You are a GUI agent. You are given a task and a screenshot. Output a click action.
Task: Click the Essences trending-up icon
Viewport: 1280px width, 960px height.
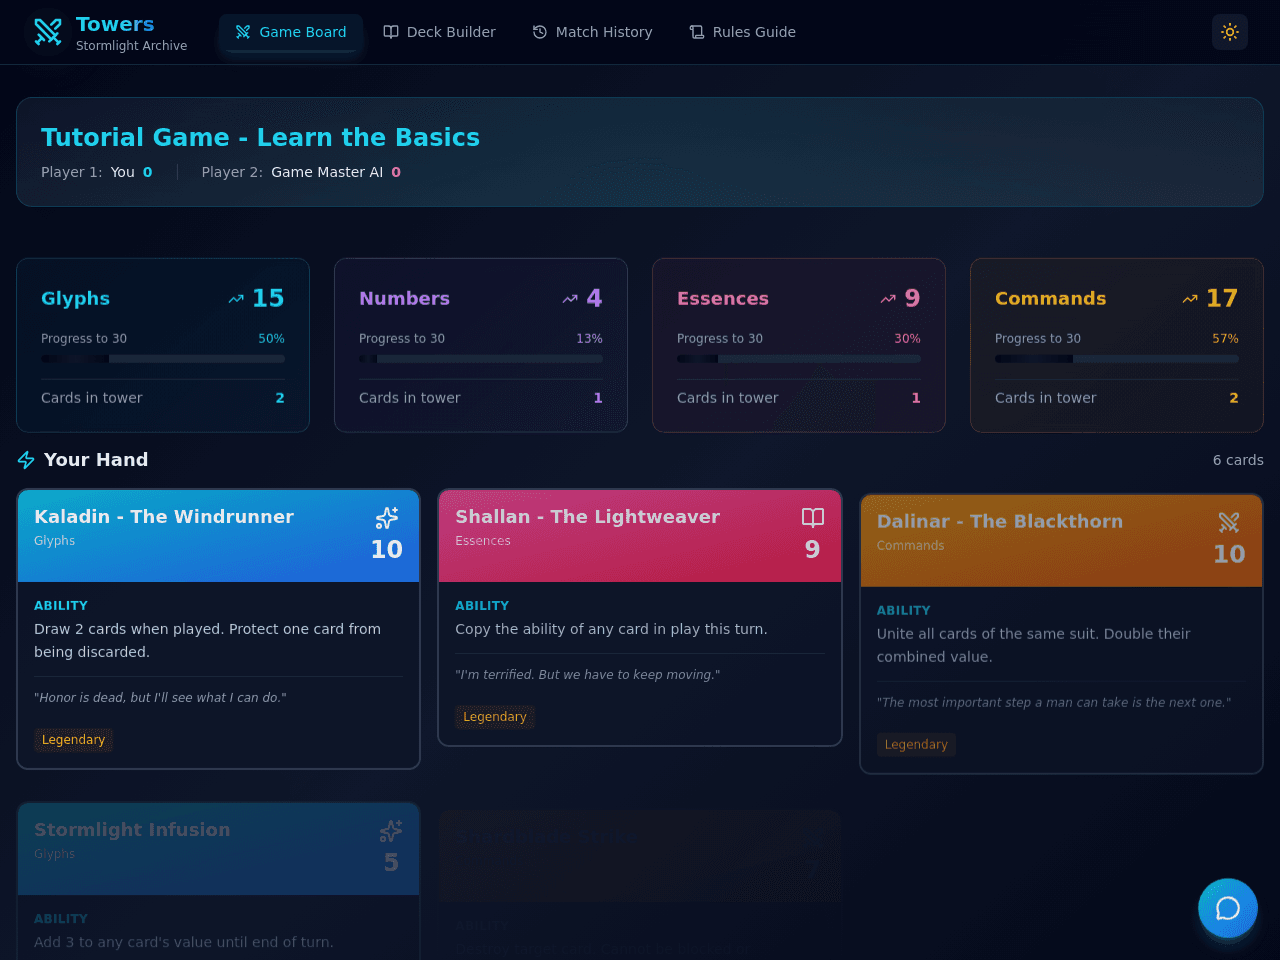click(x=888, y=298)
